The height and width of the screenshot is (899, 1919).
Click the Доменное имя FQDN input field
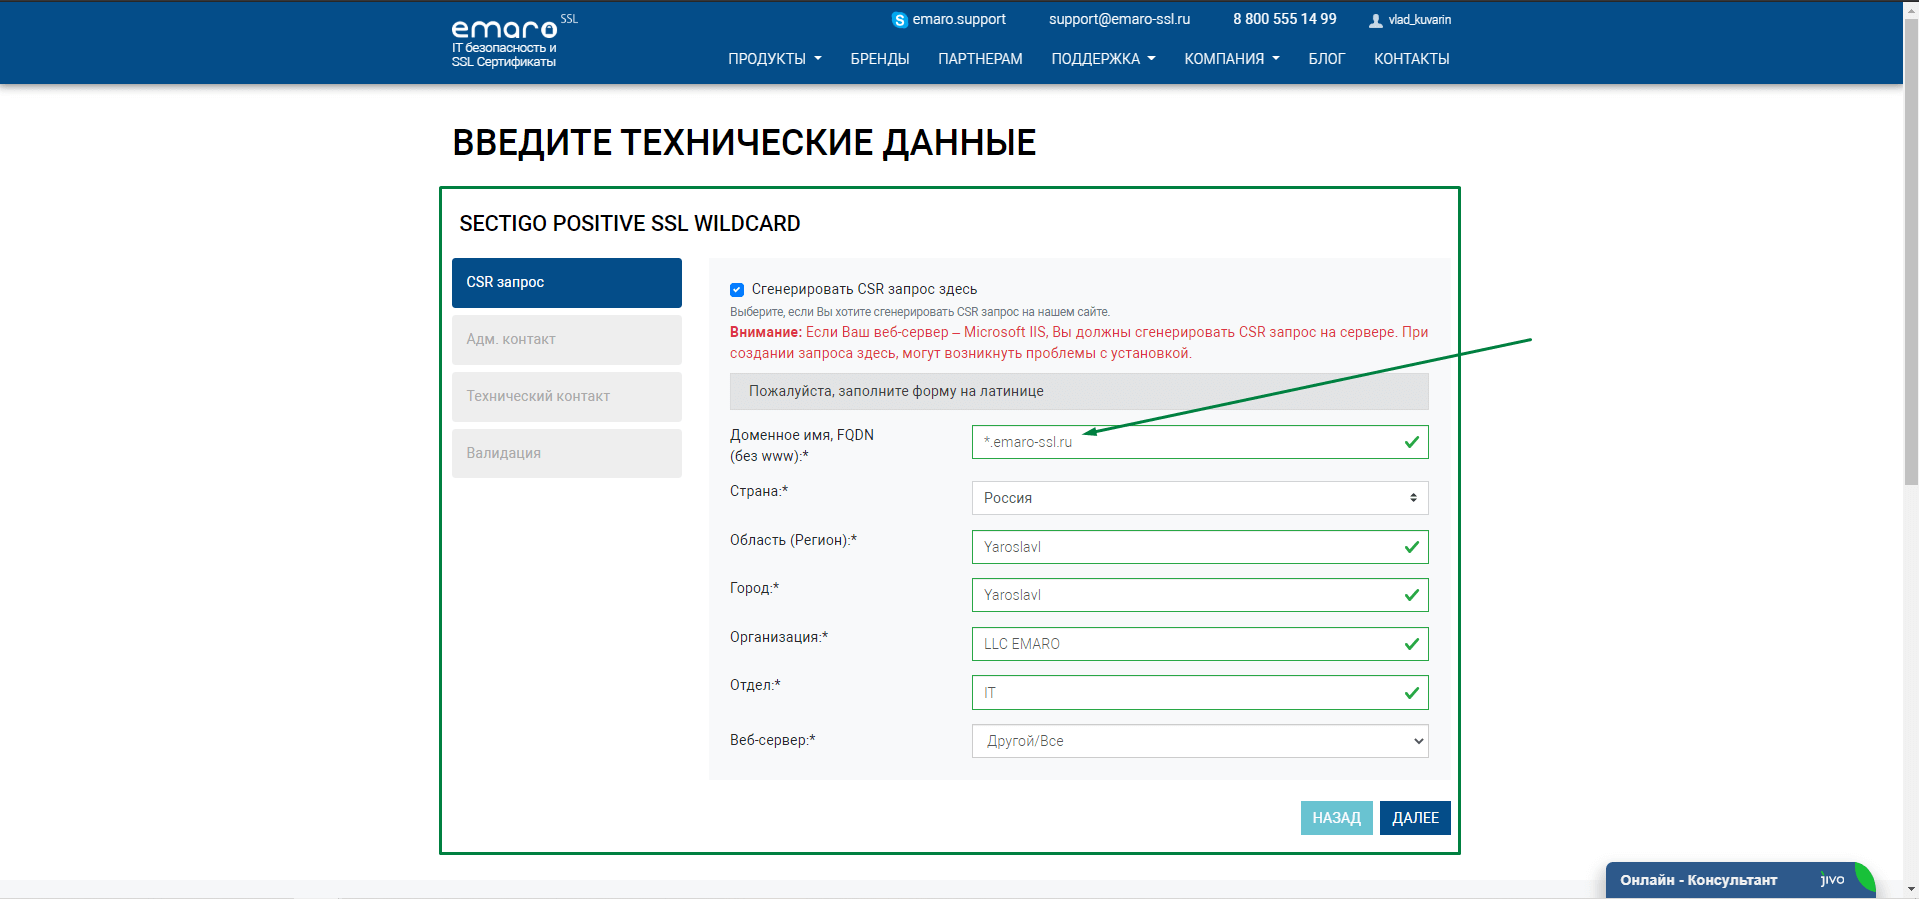click(1200, 442)
